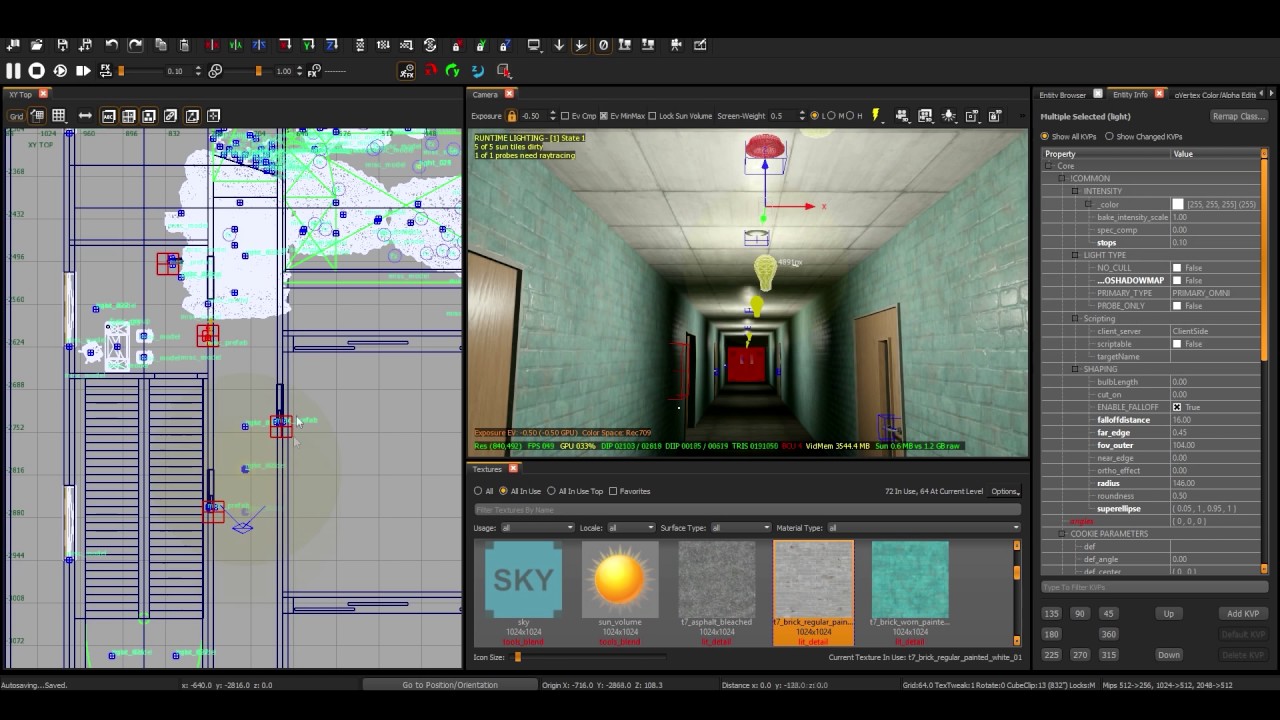Screen dimensions: 1280x720
Task: Select All In Use Top radio button
Action: coord(551,491)
